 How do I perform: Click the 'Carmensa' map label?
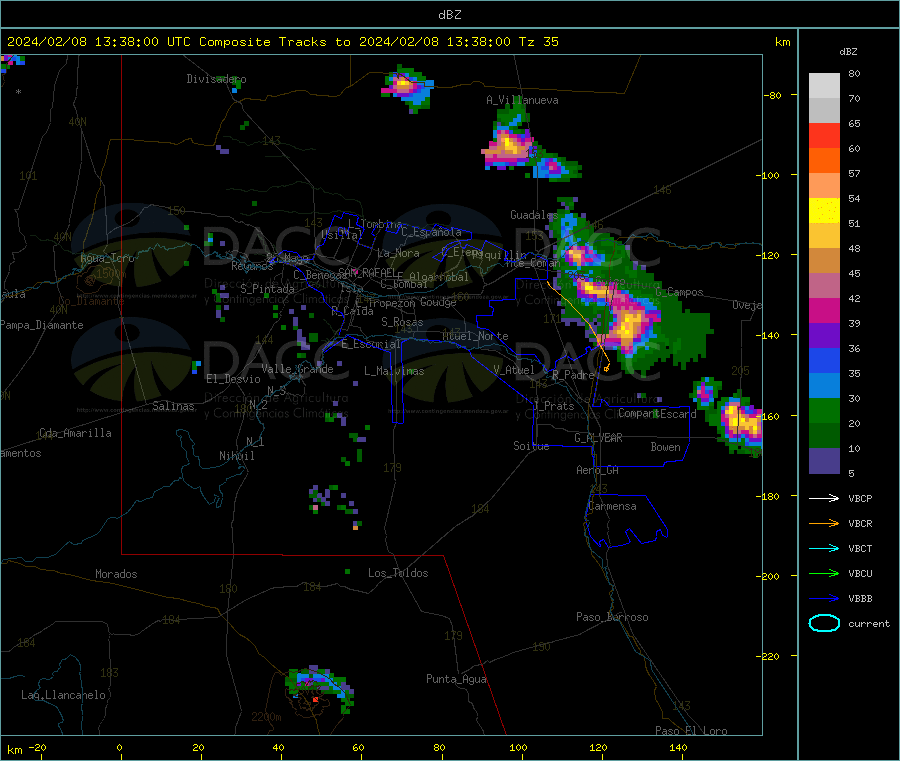612,506
